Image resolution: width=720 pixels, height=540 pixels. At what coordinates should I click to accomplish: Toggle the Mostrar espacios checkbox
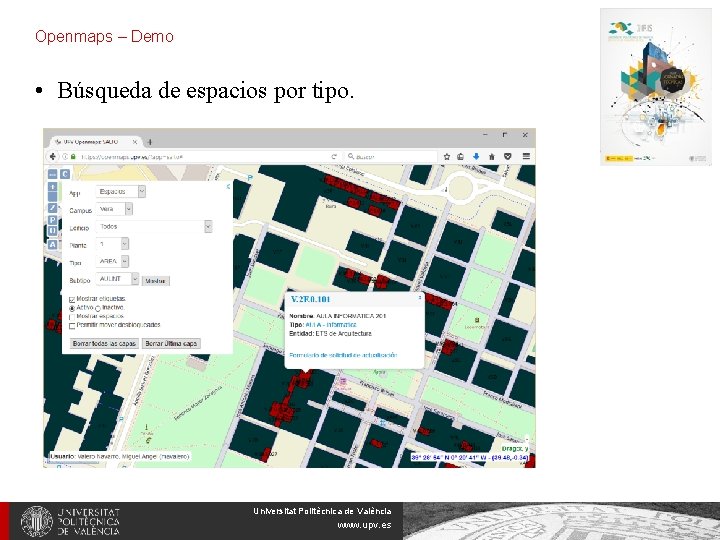[72, 317]
